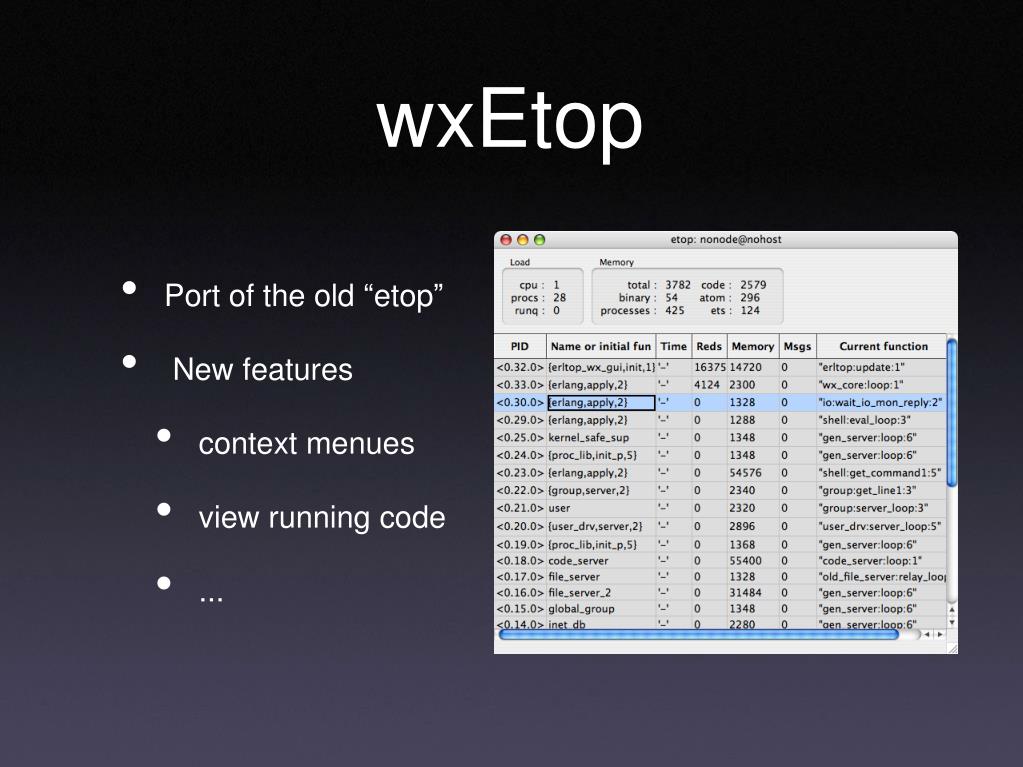Click the yellow minimize button of etop window

tap(522, 240)
